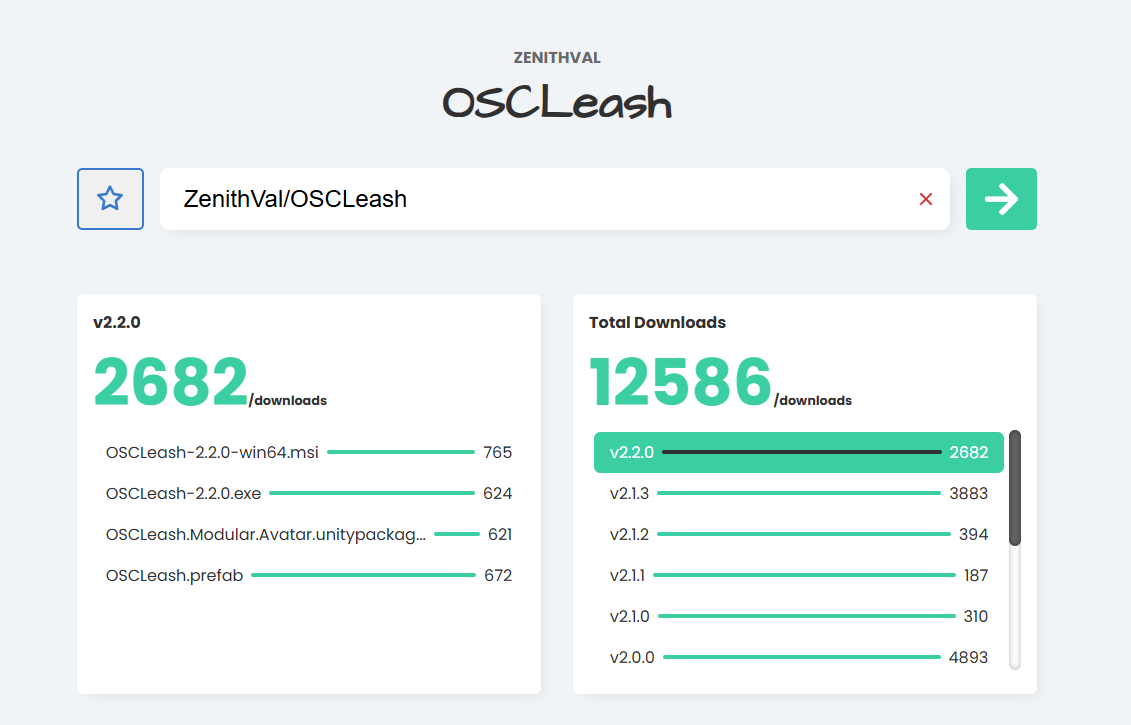Image resolution: width=1131 pixels, height=725 pixels.
Task: Select the v2.2.0 release row
Action: pyautogui.click(x=798, y=452)
